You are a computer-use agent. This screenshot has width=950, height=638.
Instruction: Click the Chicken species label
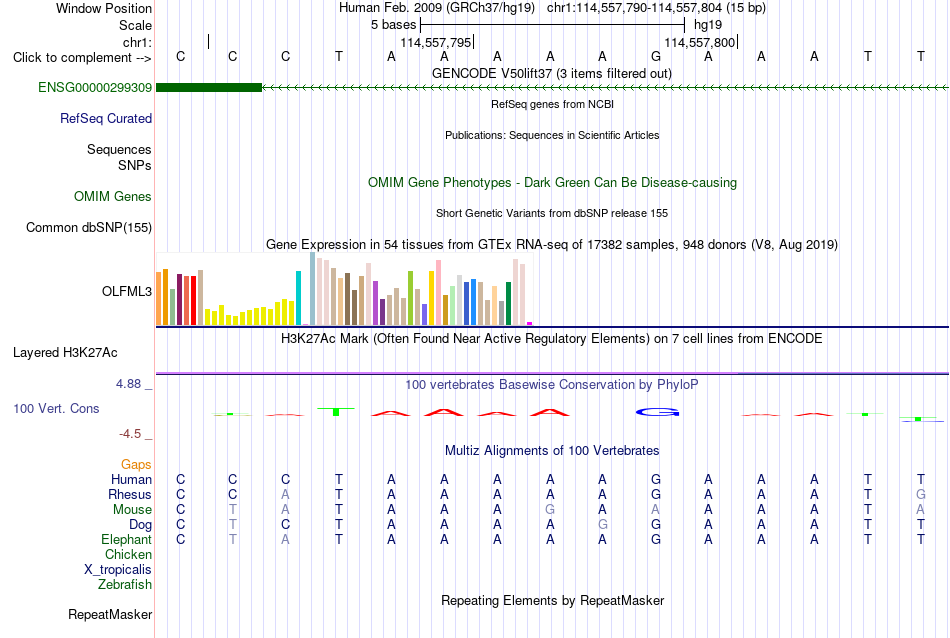(x=128, y=555)
